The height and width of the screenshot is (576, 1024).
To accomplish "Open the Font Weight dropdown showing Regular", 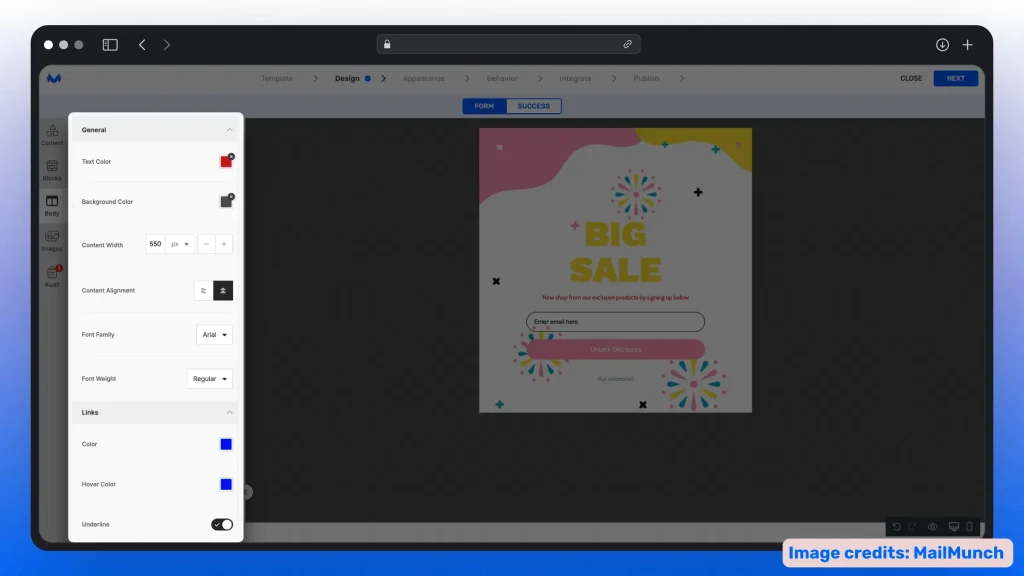I will [x=211, y=379].
